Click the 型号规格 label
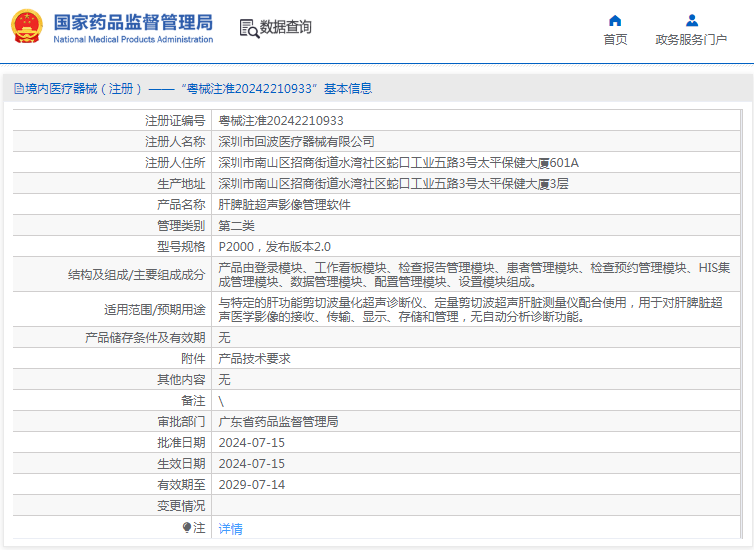 (181, 247)
